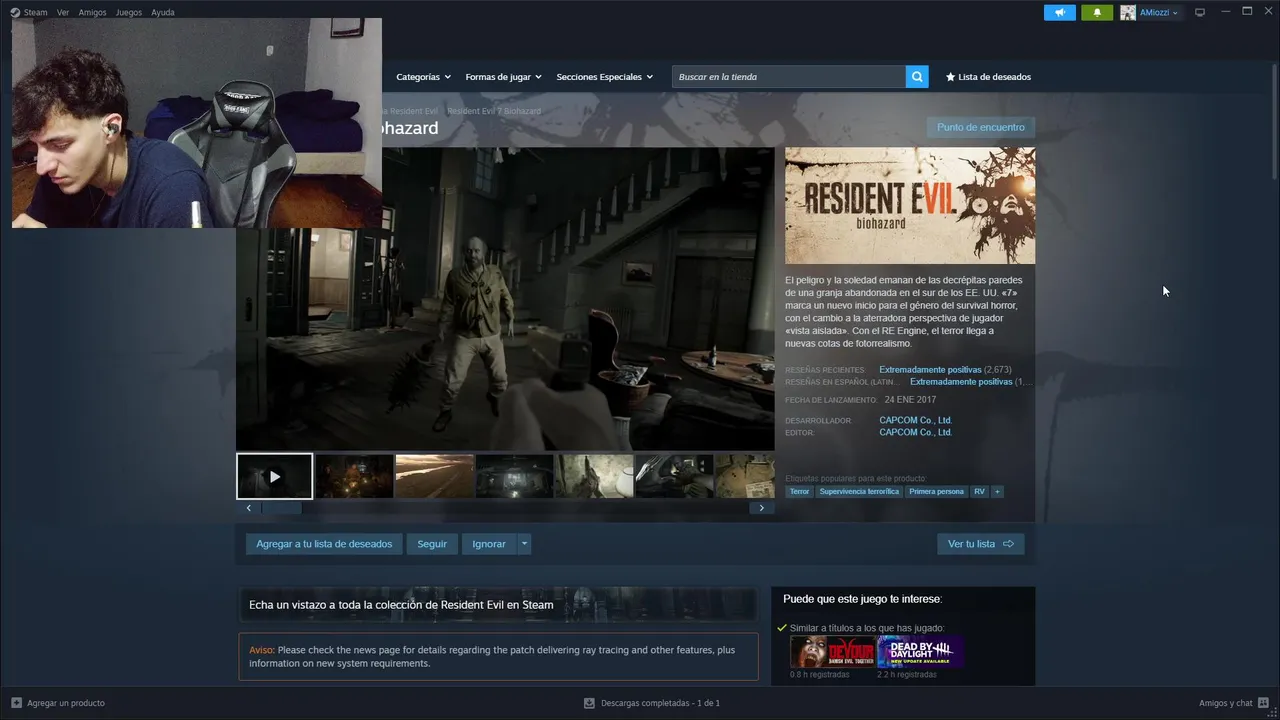
Task: Open the dropdown arrow beside Ignorar
Action: pos(524,544)
